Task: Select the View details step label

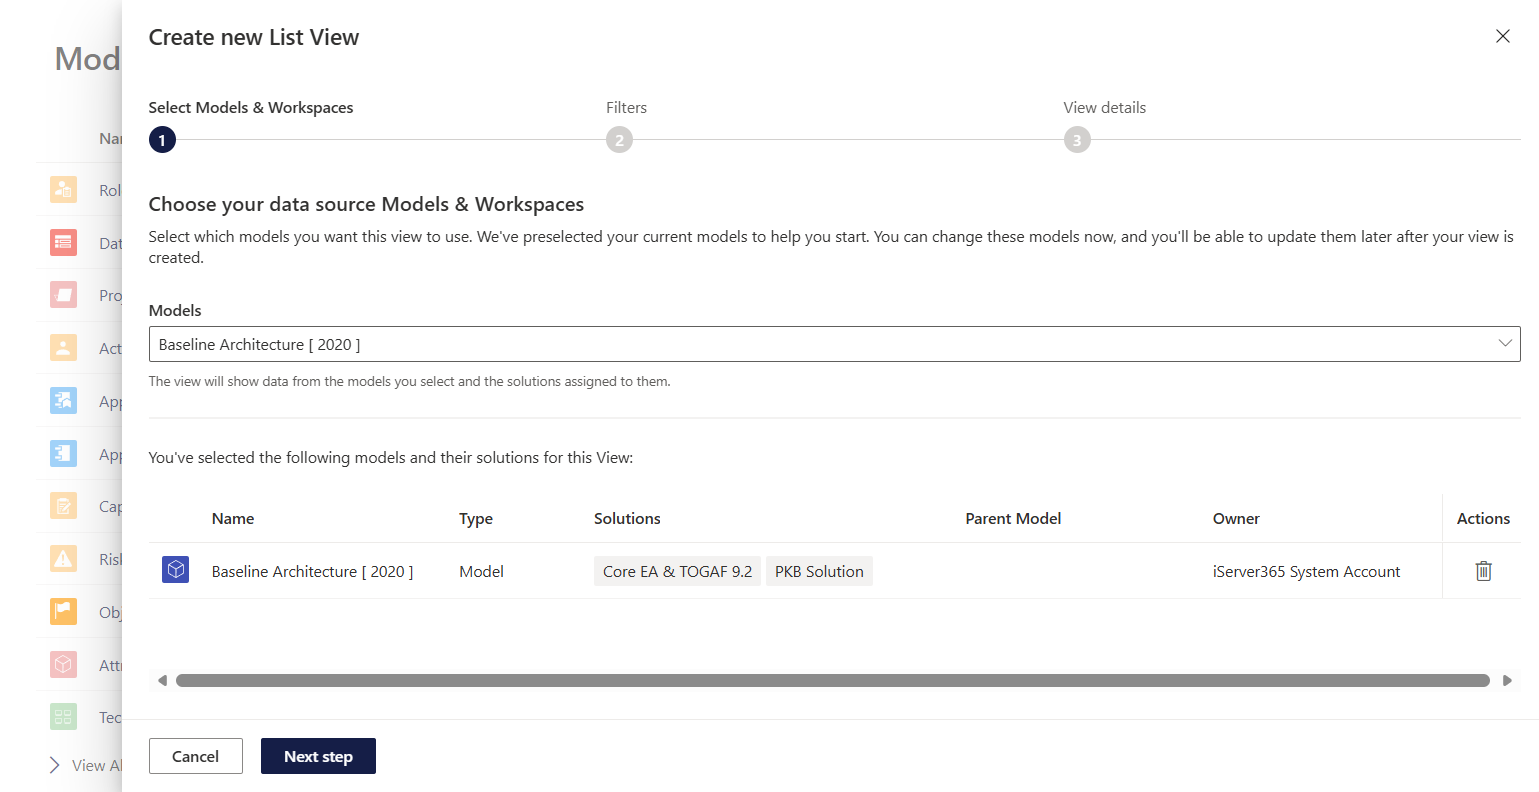Action: [1105, 108]
